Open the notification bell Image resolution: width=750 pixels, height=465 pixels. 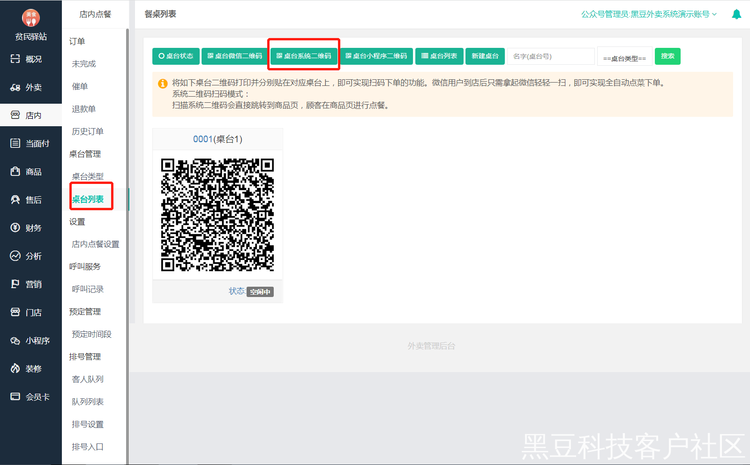point(736,14)
